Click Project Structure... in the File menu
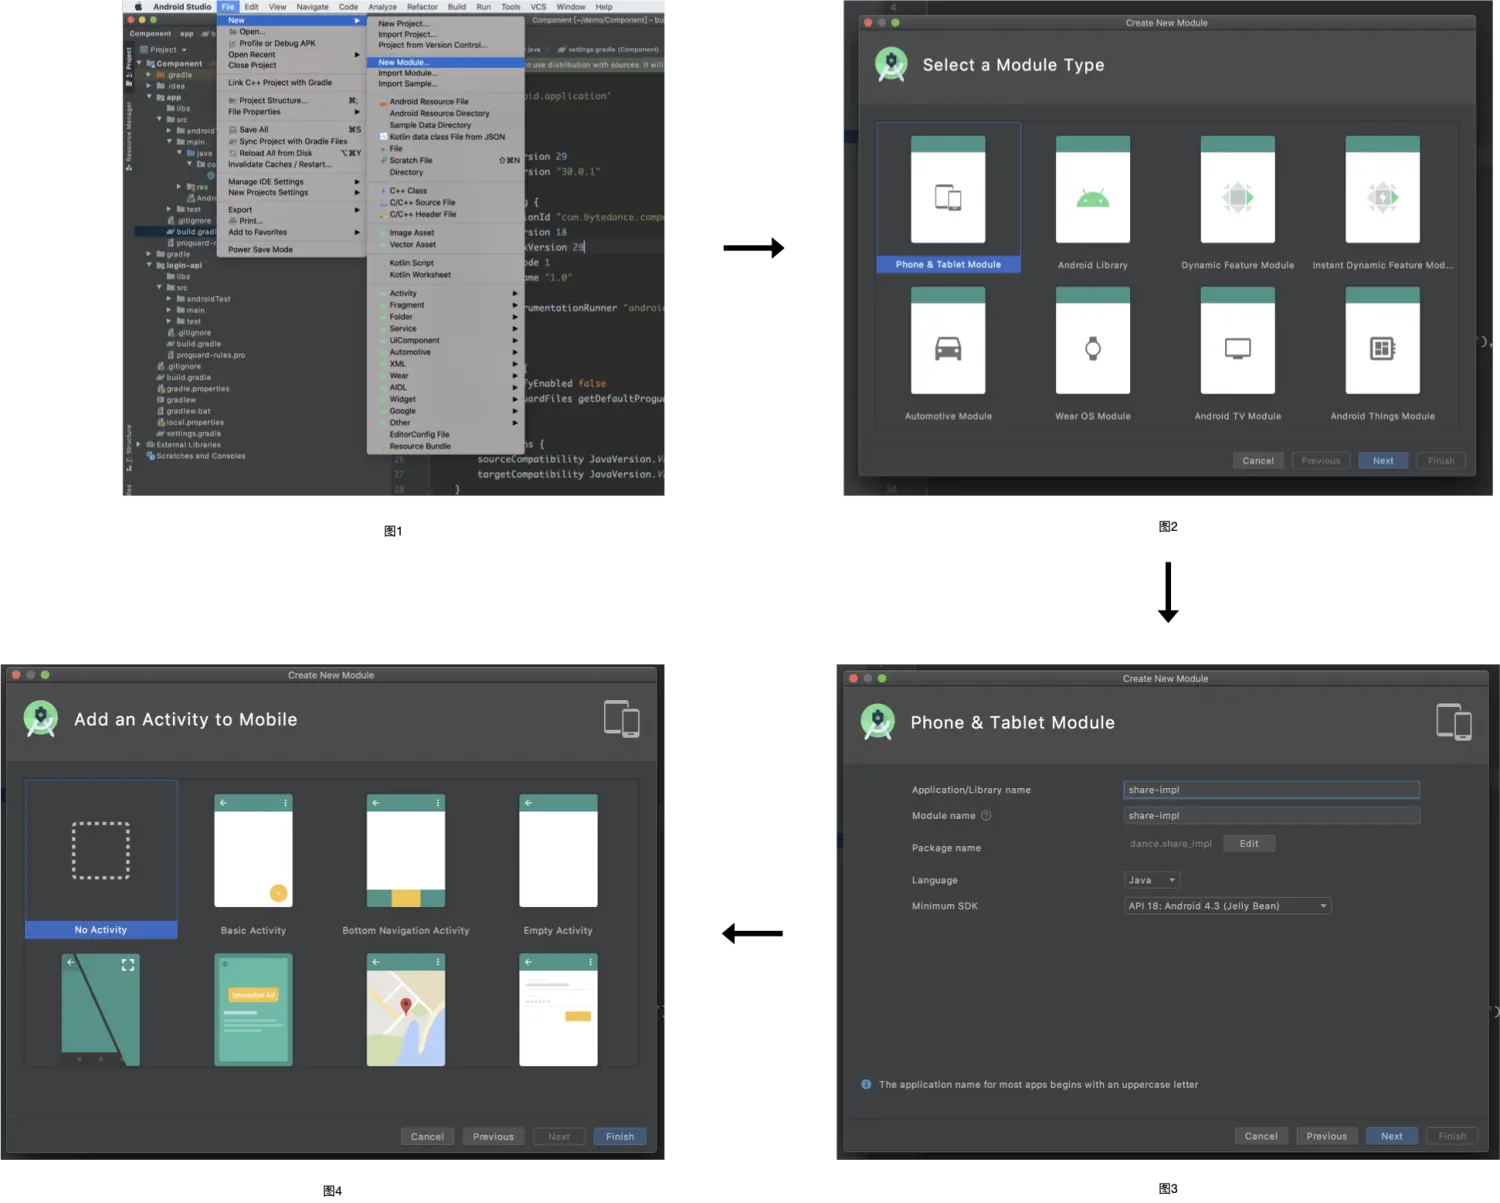This screenshot has width=1500, height=1203. 291,100
